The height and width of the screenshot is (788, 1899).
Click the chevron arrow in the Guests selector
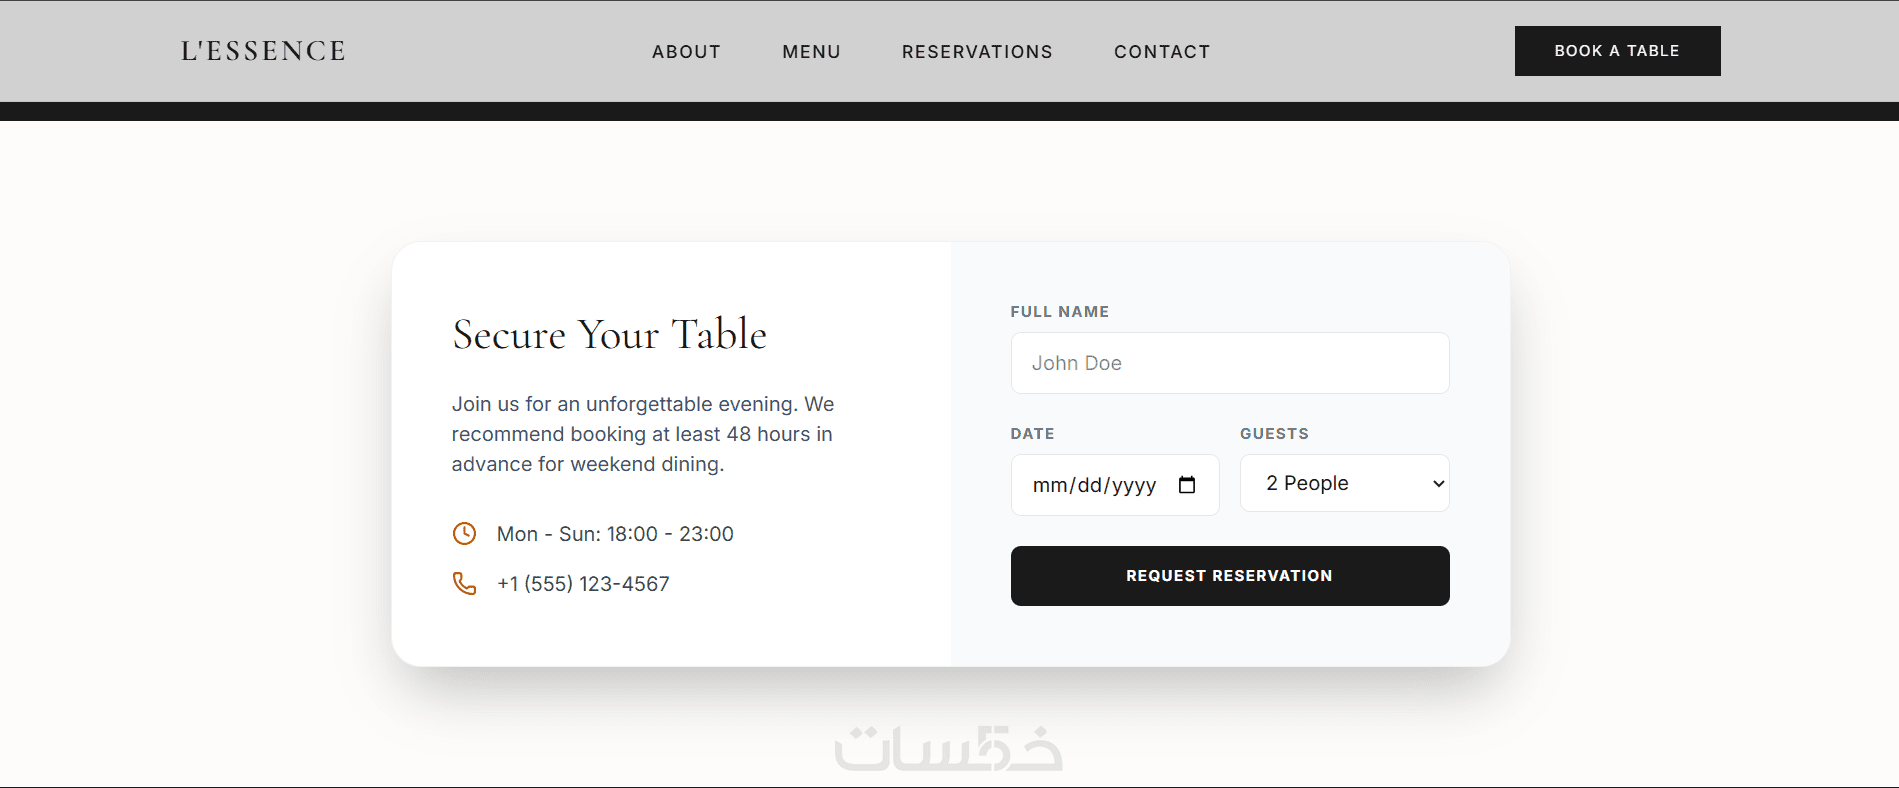[x=1438, y=484]
